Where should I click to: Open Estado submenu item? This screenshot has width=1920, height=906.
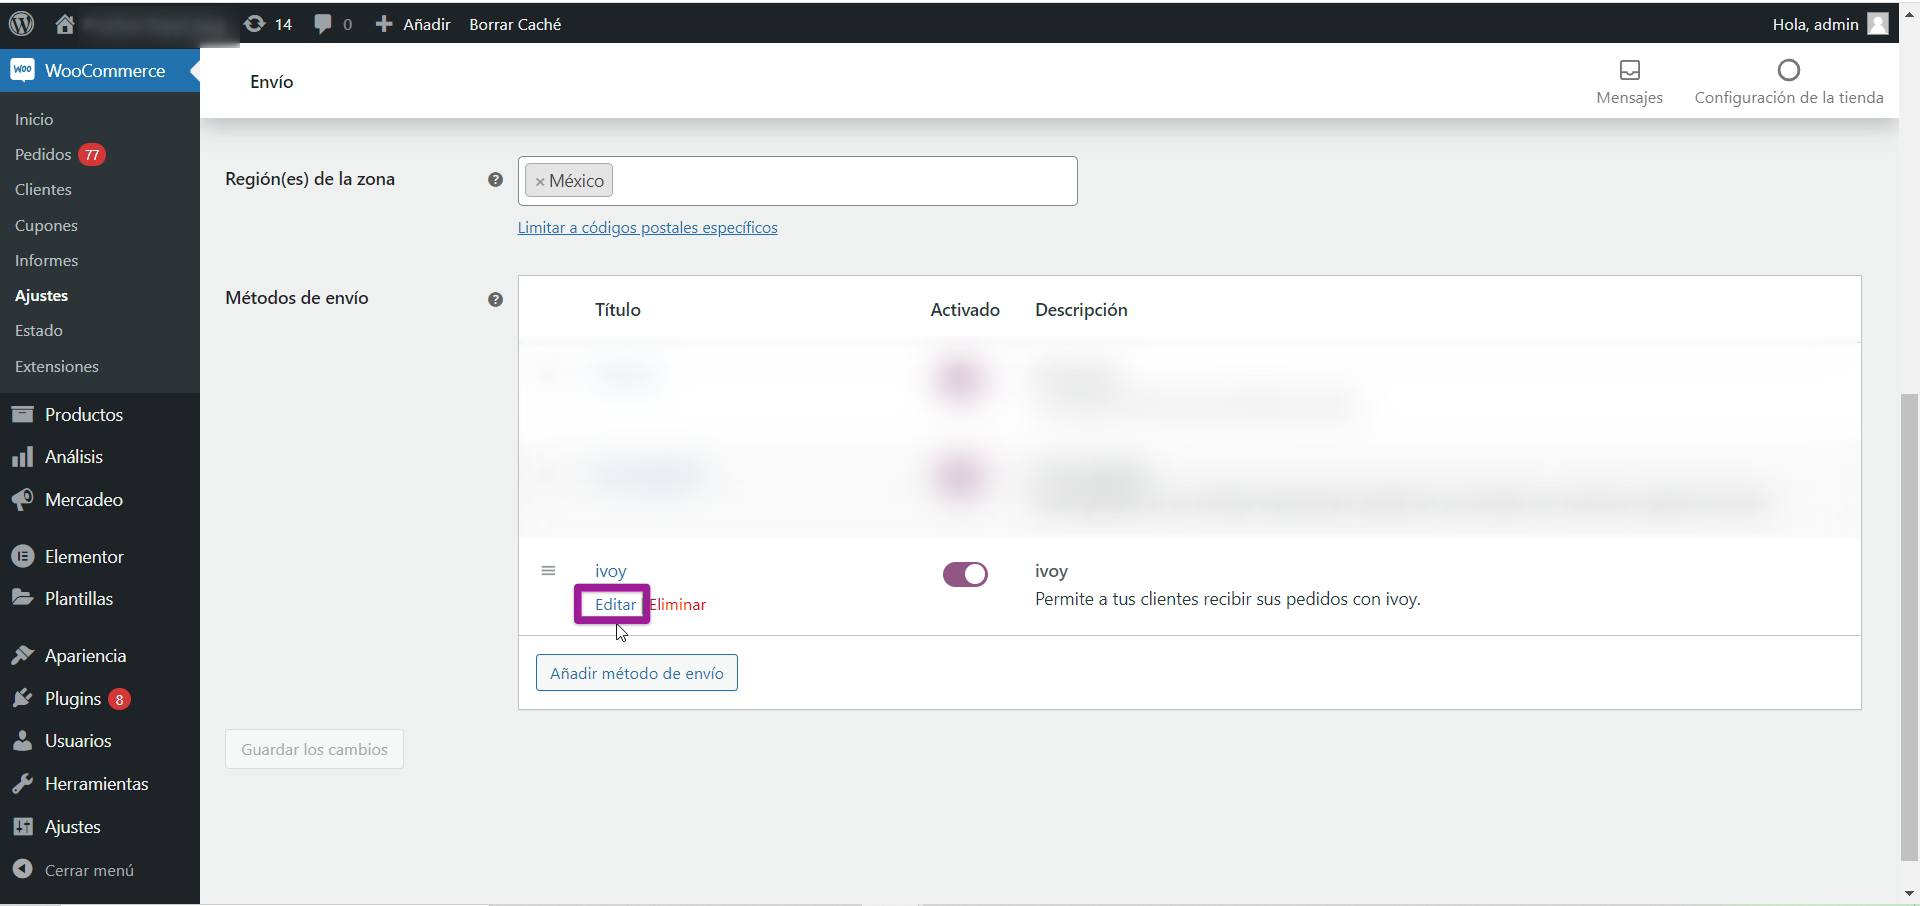pyautogui.click(x=39, y=330)
